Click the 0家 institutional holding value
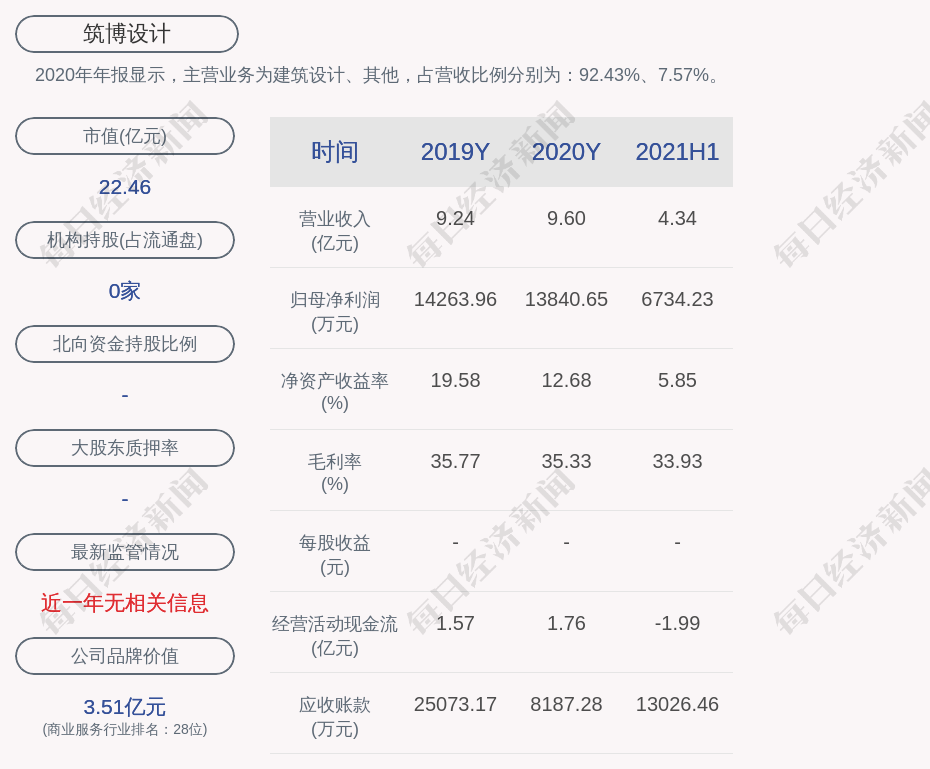930x769 pixels. coord(125,291)
